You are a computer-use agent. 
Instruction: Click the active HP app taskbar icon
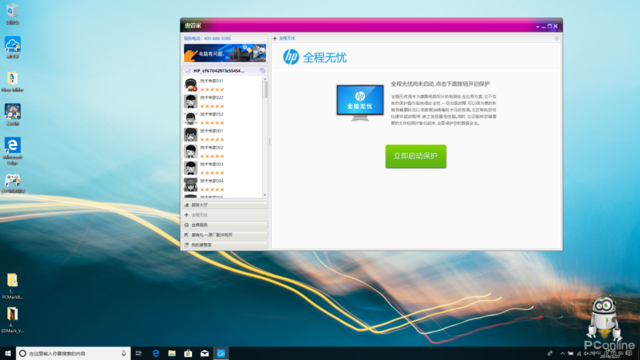coord(221,353)
